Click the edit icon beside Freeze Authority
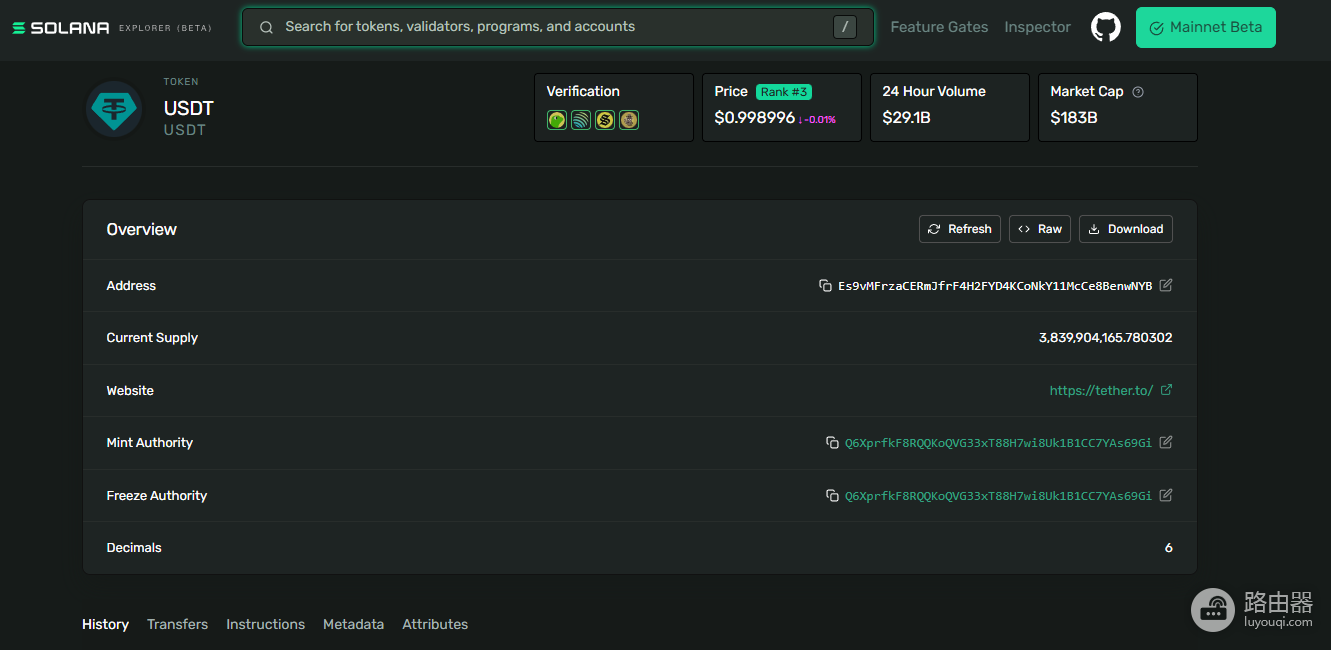 [1166, 495]
